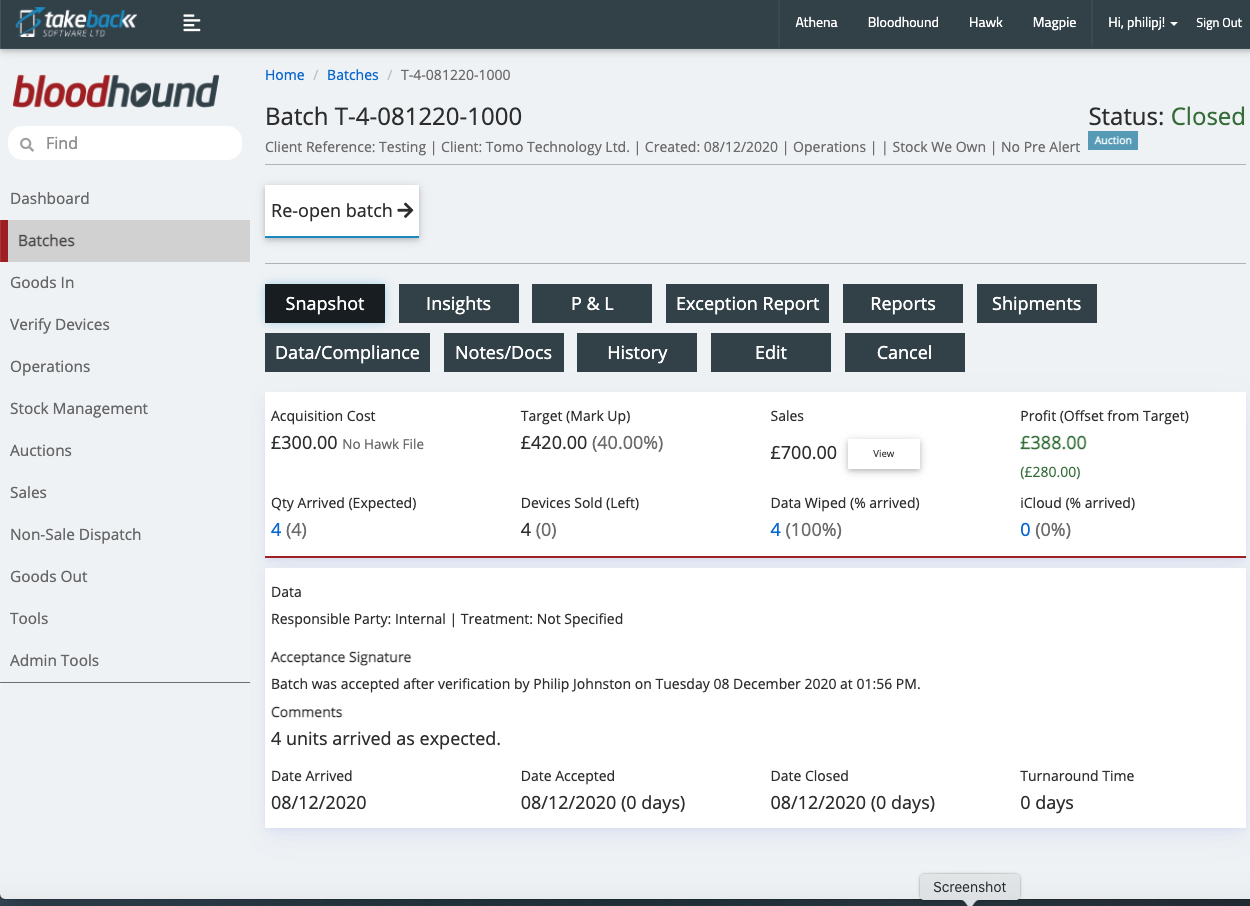This screenshot has height=906, width=1250.
Task: Click Sign Out
Action: 1219,23
